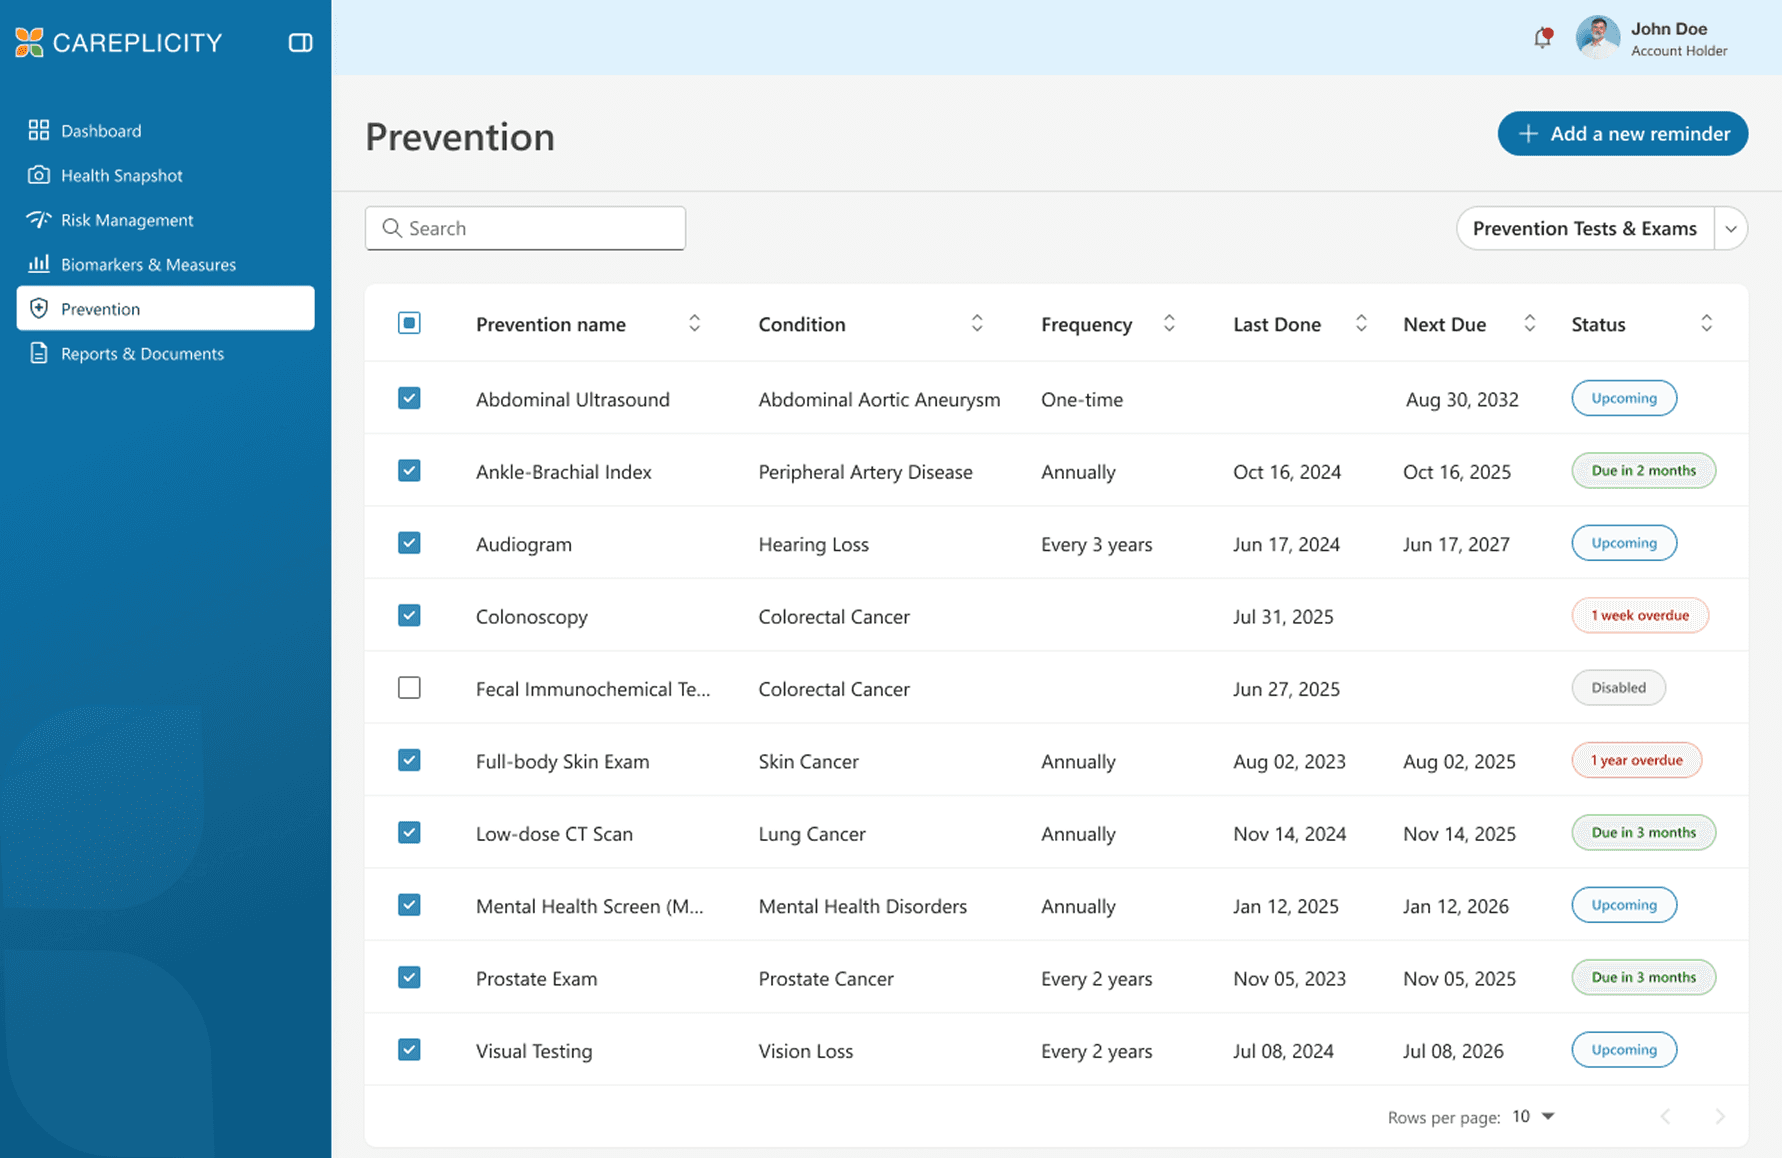
Task: Click Every 3 years frequency for Audiogram
Action: [x=1096, y=544]
